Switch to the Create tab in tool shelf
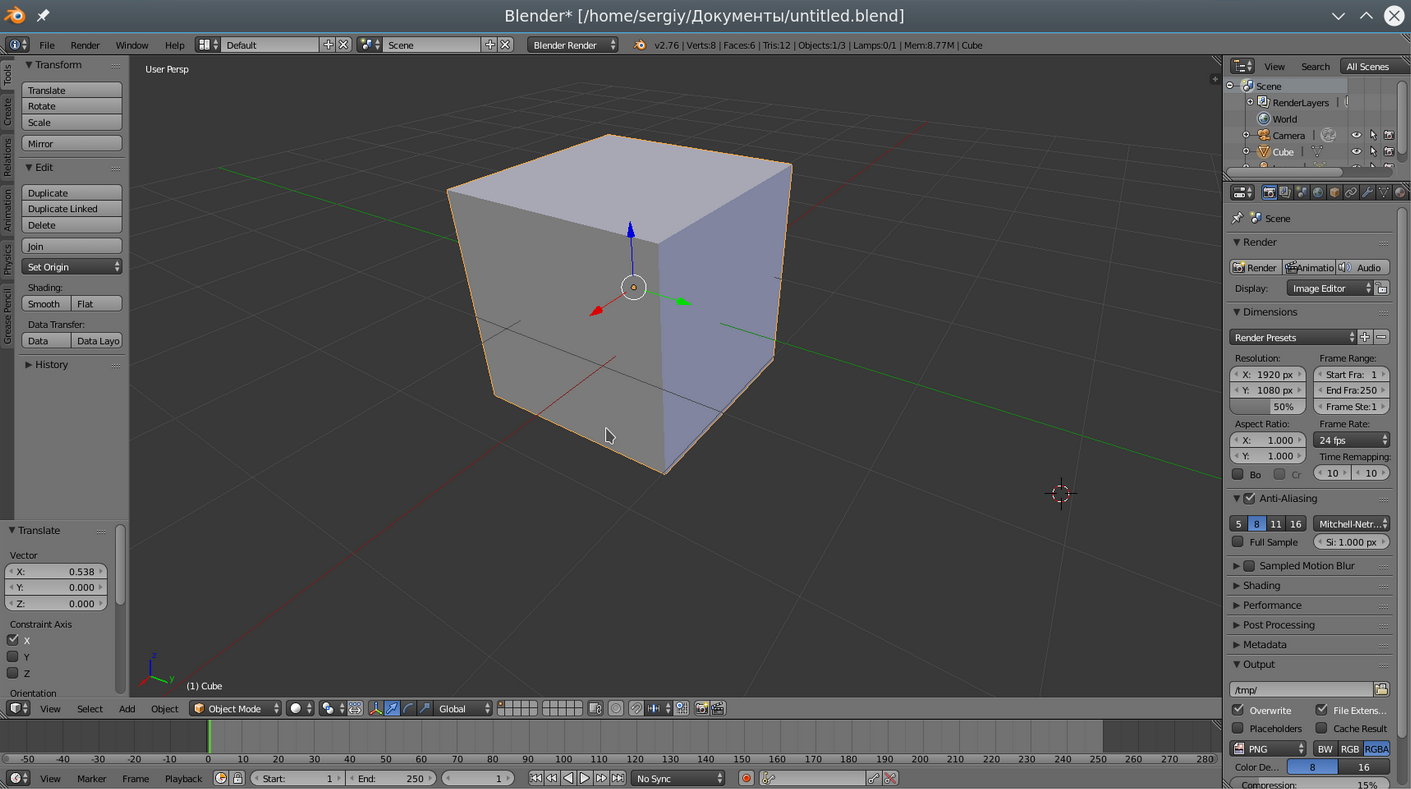1411x789 pixels. pos(7,112)
